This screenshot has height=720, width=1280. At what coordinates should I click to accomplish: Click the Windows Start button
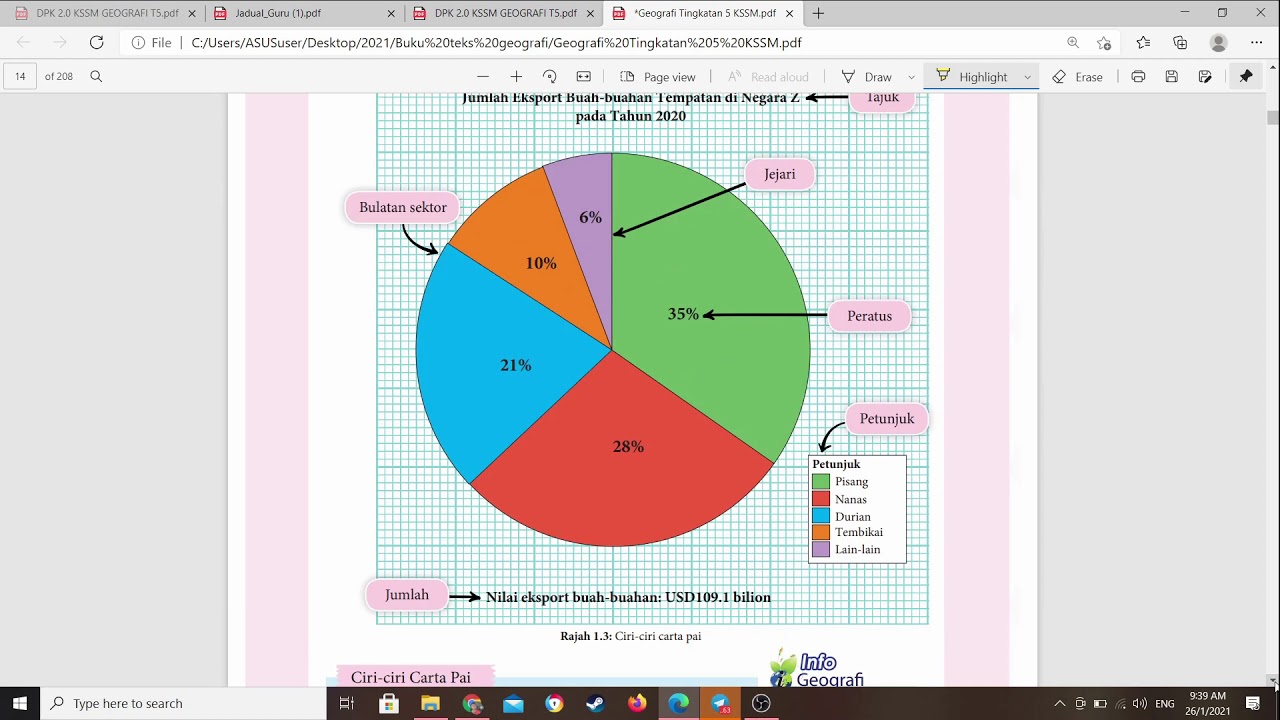tap(20, 703)
